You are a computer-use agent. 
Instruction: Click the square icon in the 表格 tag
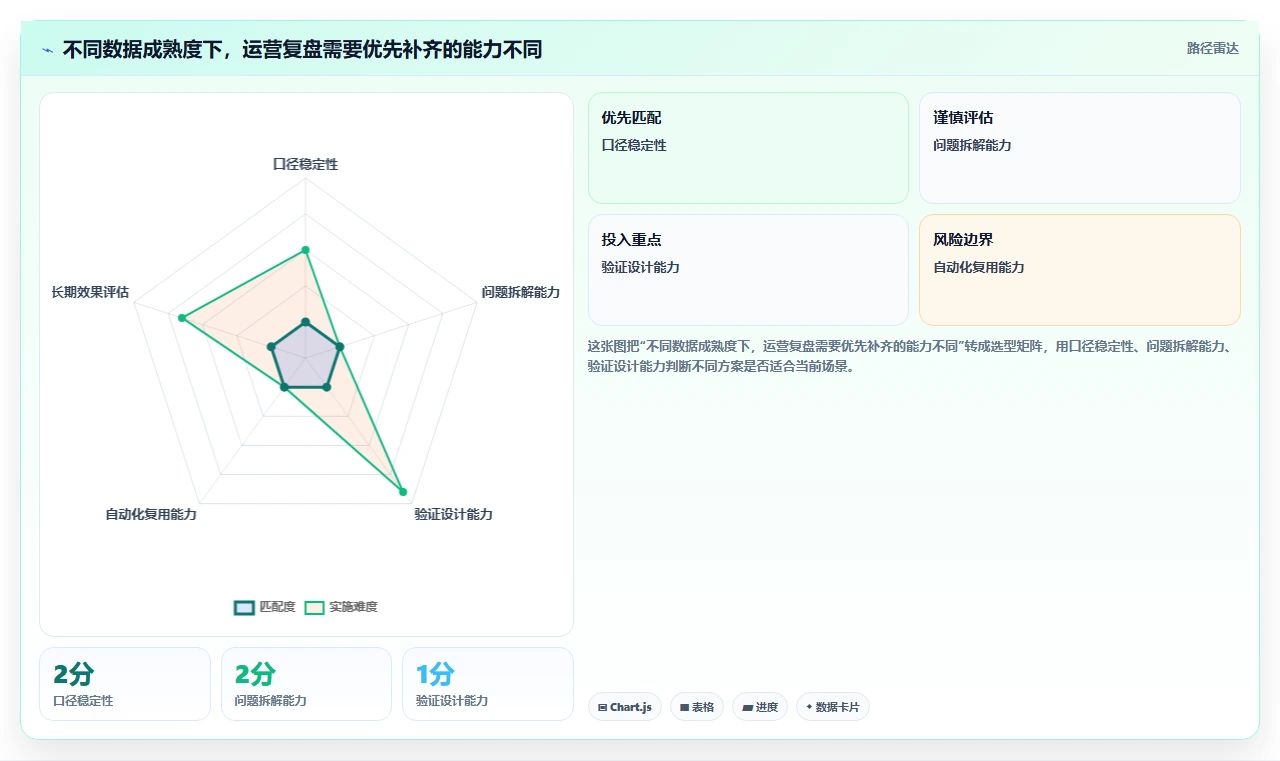[x=684, y=707]
